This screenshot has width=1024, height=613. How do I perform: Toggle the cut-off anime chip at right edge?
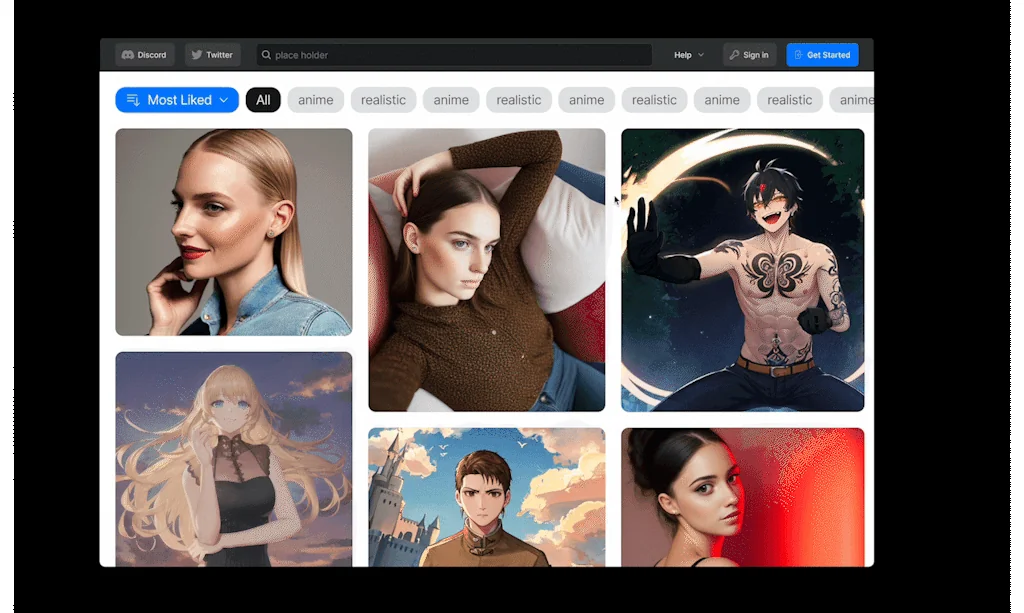[855, 100]
